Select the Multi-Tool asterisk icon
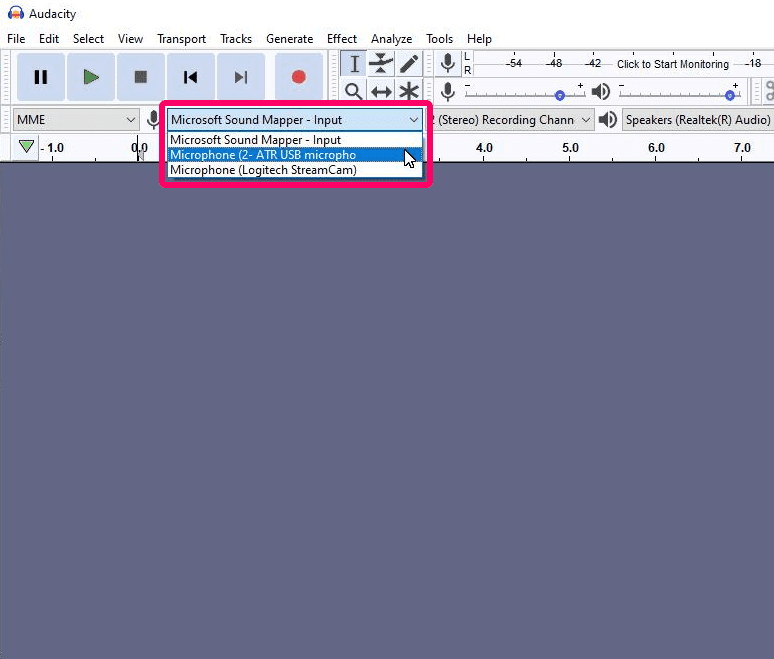 click(409, 91)
